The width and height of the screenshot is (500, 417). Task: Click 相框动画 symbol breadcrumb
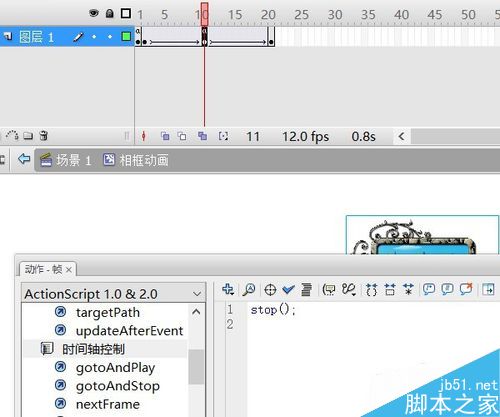point(136,160)
